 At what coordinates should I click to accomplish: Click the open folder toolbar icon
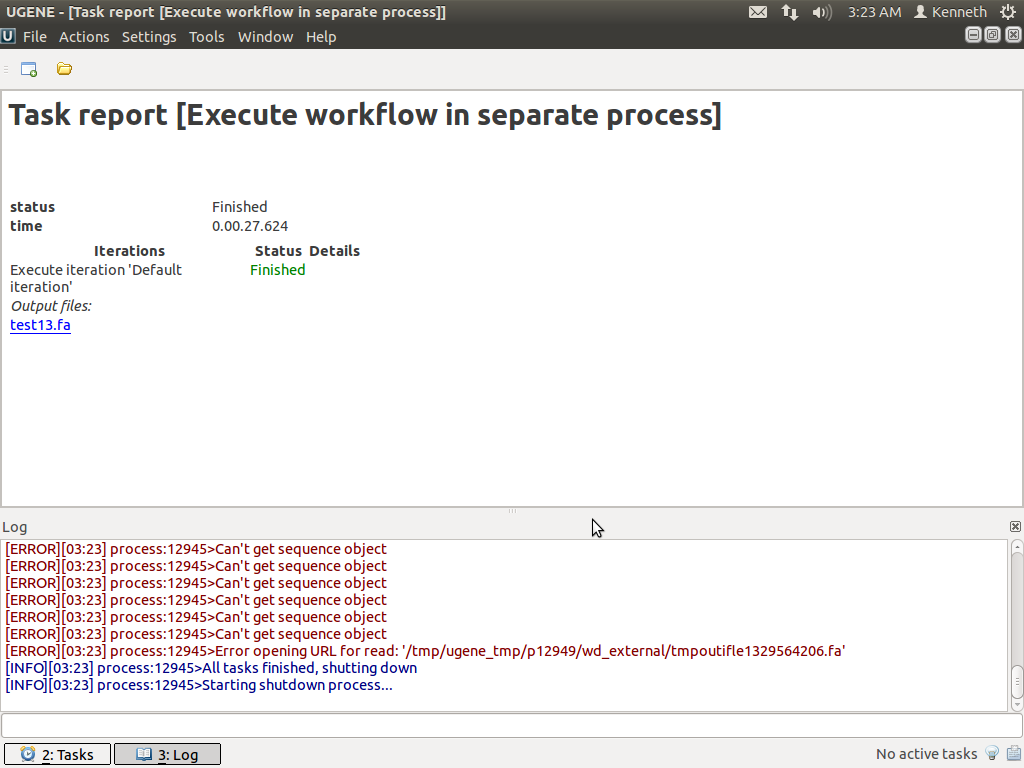(x=64, y=69)
